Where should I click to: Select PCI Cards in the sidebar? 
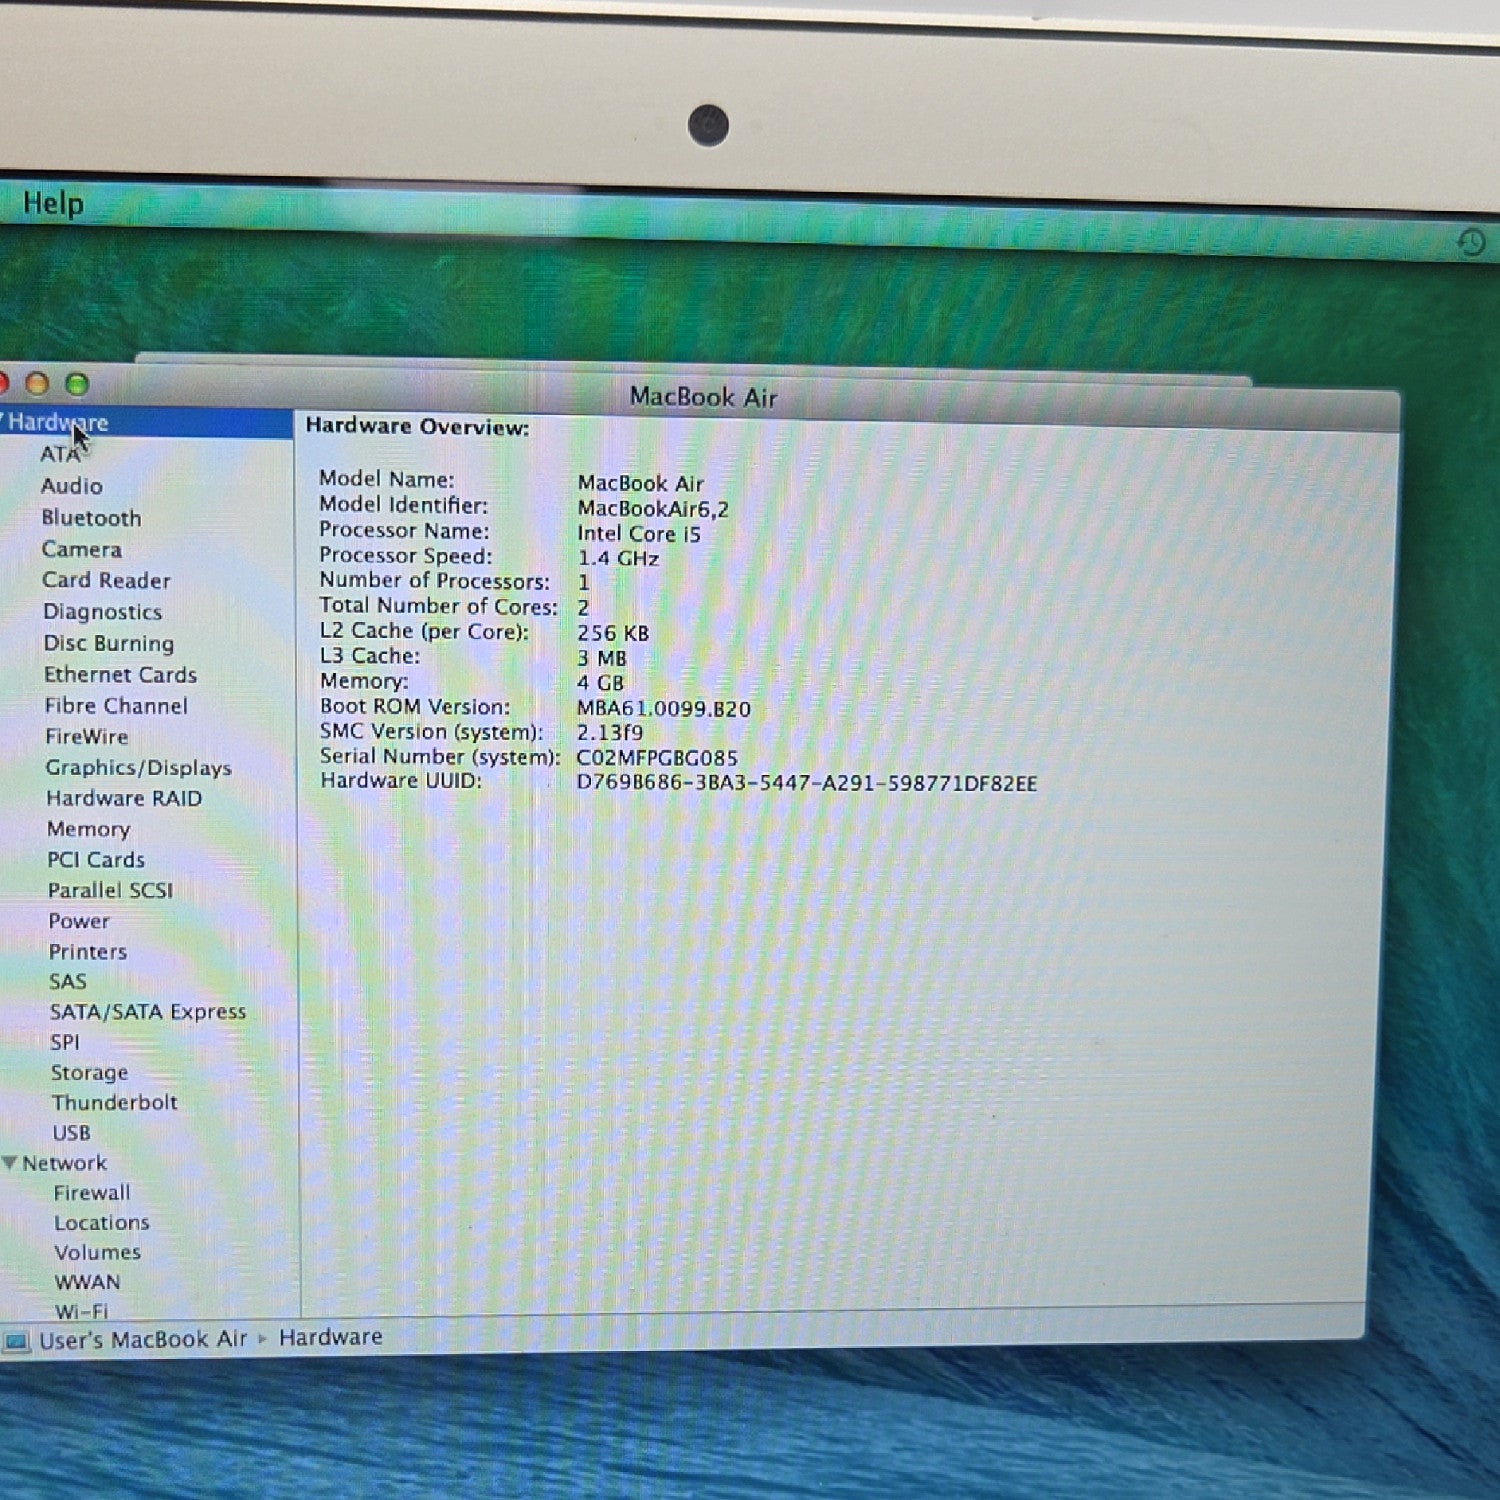96,860
